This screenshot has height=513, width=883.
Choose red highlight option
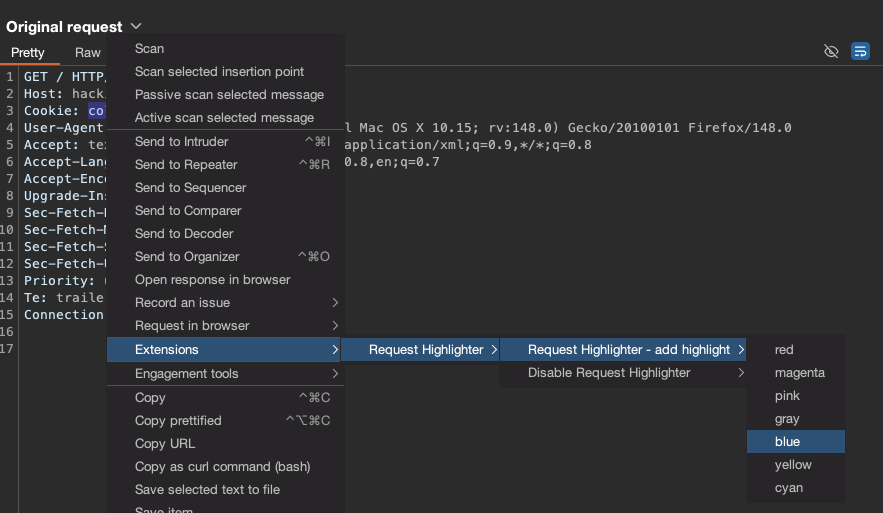click(x=784, y=350)
